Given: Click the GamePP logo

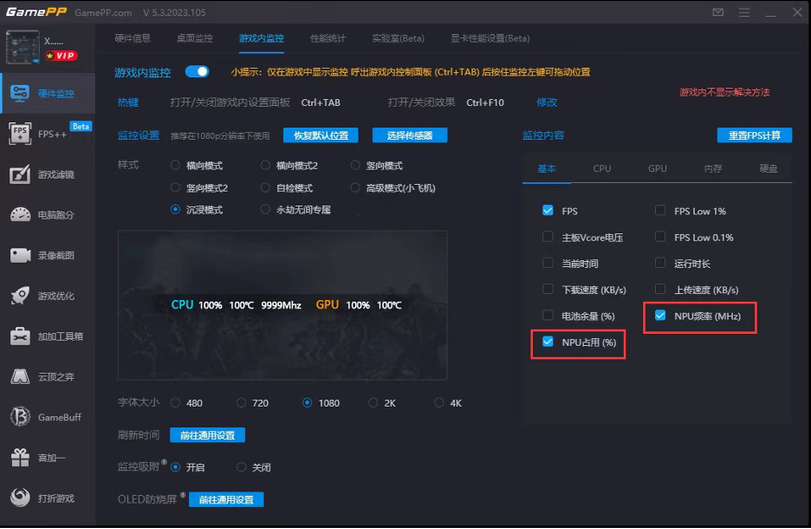Looking at the screenshot, I should (x=36, y=11).
